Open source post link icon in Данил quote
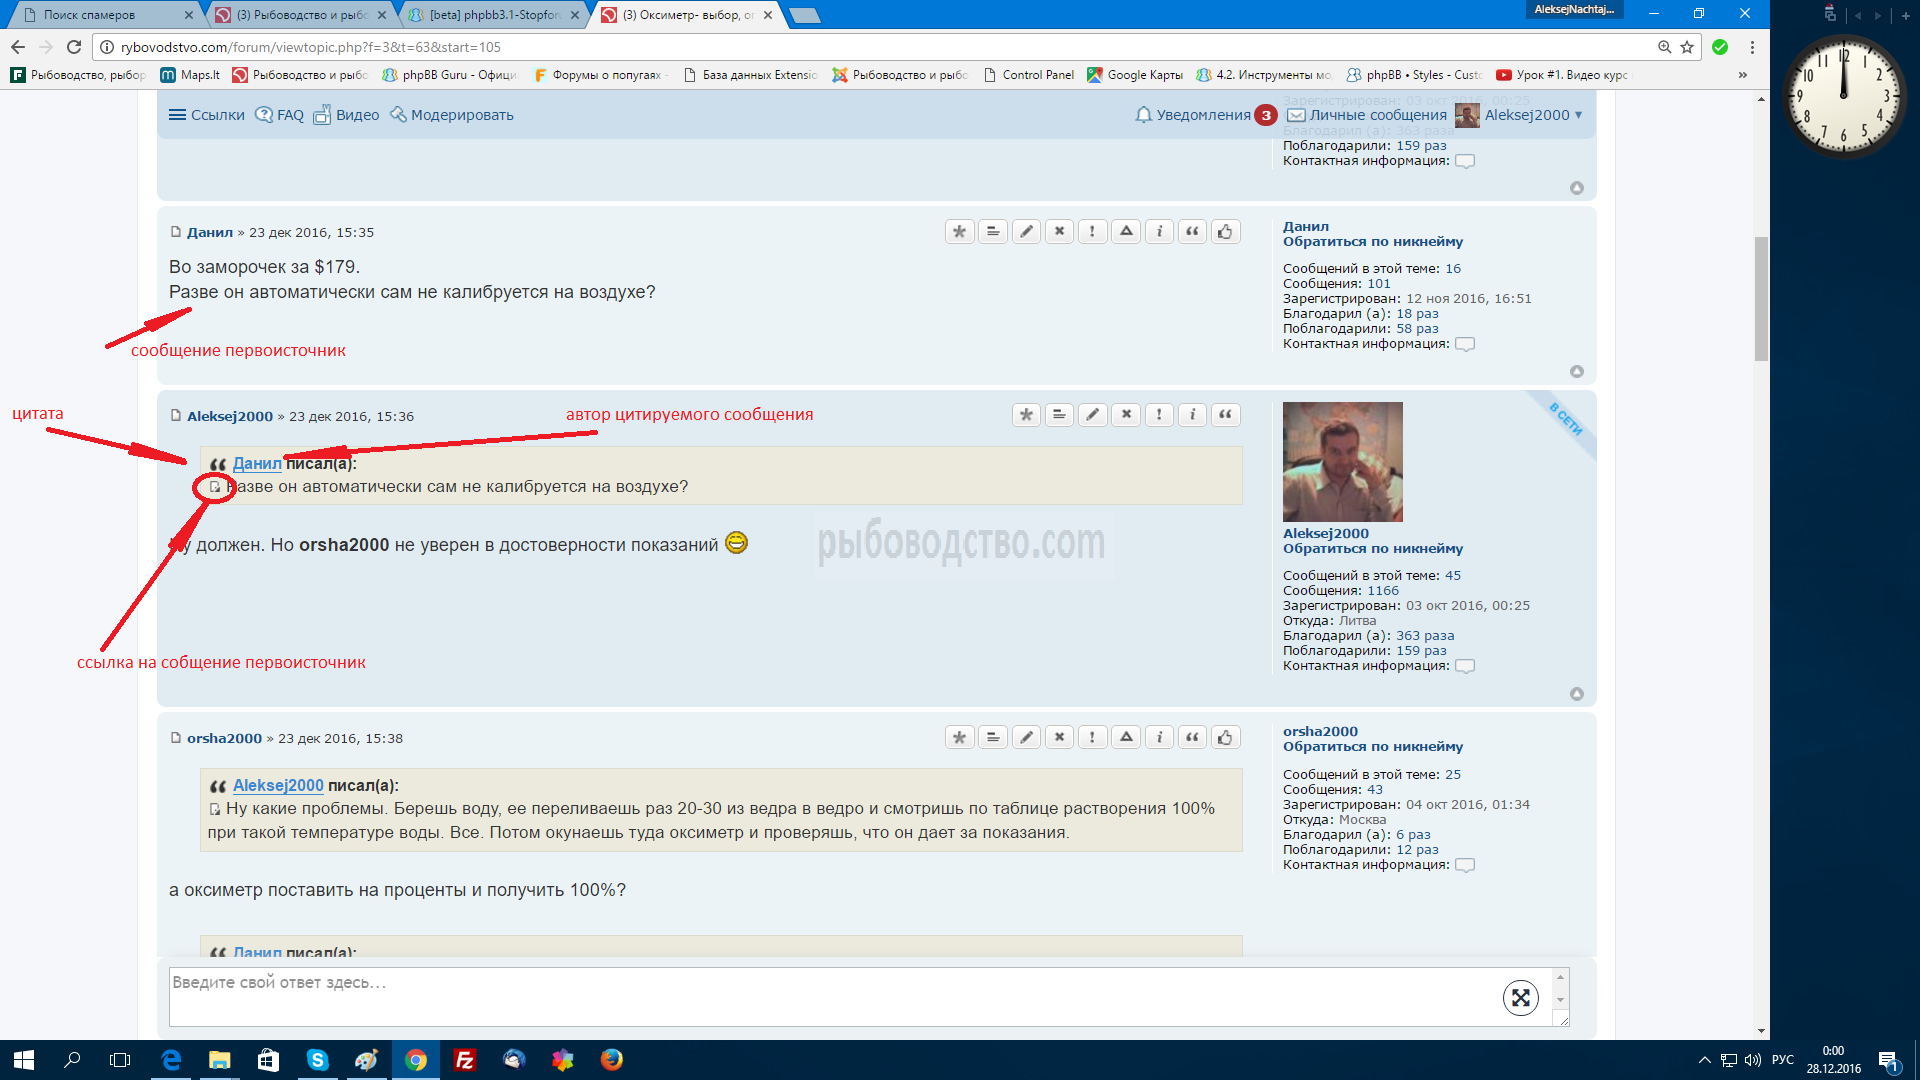This screenshot has width=1920, height=1080. 214,487
